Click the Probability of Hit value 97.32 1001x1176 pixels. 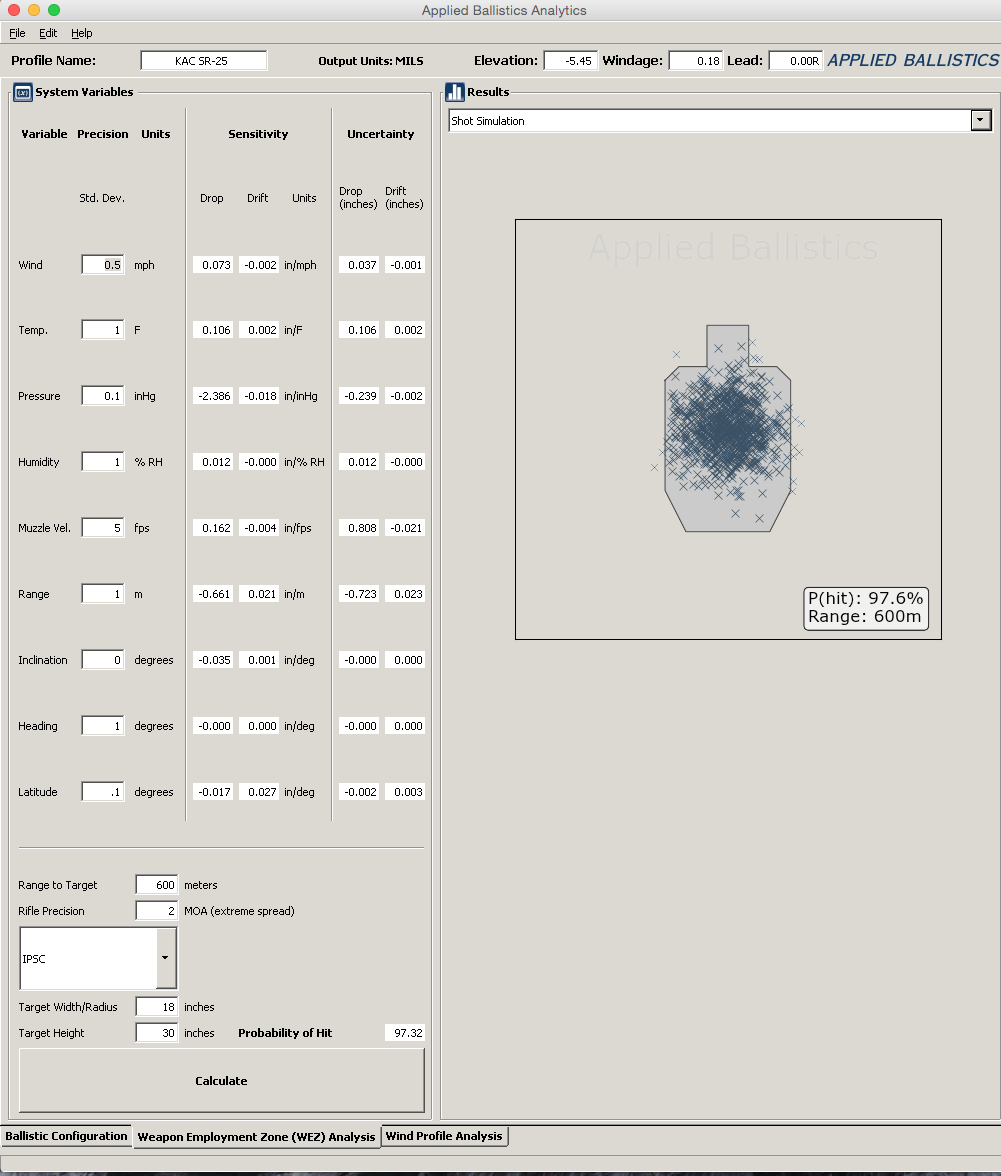click(x=404, y=1033)
